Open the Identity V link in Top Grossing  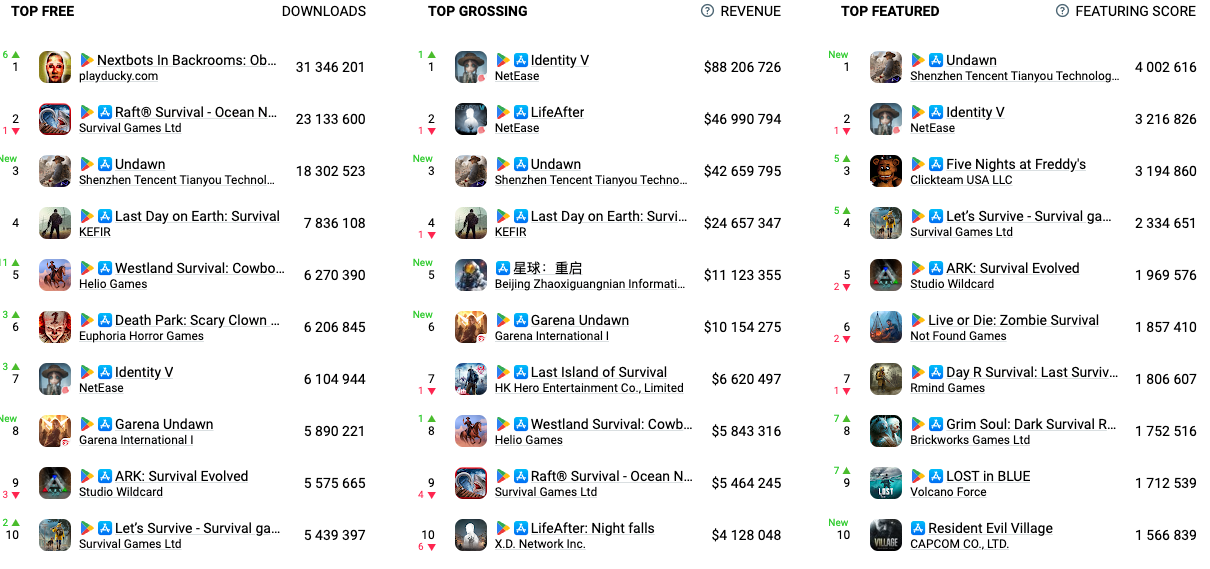[x=560, y=60]
